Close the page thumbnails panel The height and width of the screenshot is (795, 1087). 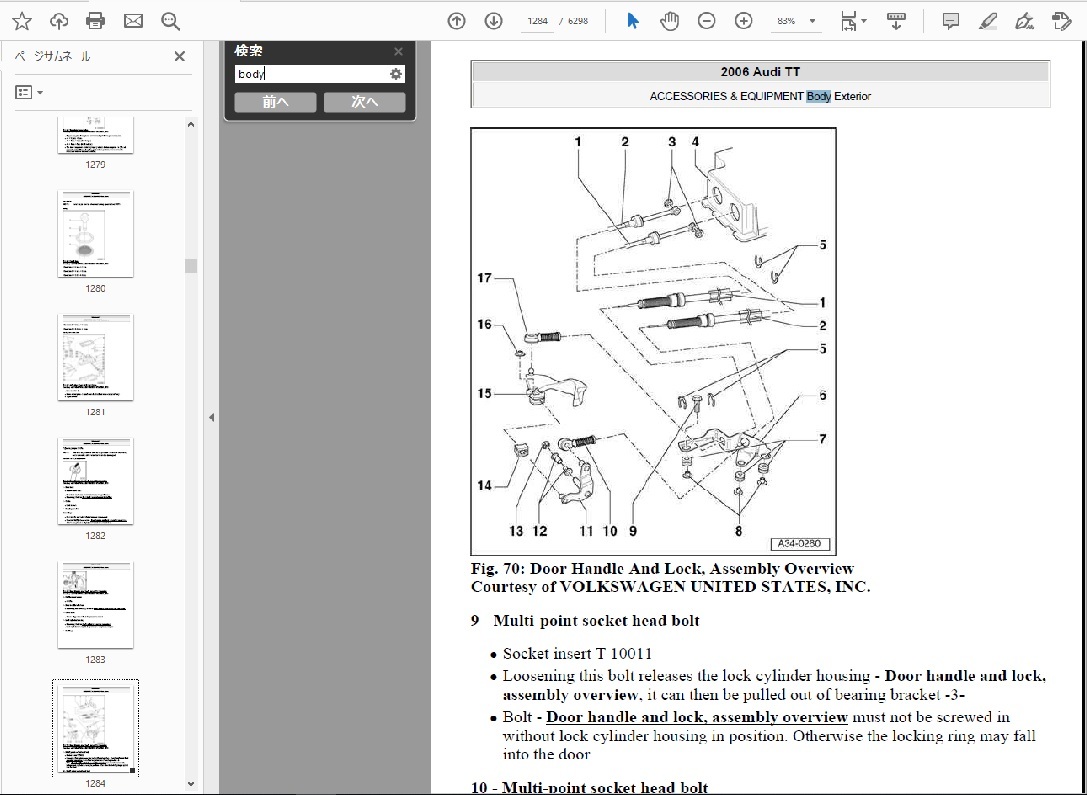point(180,57)
